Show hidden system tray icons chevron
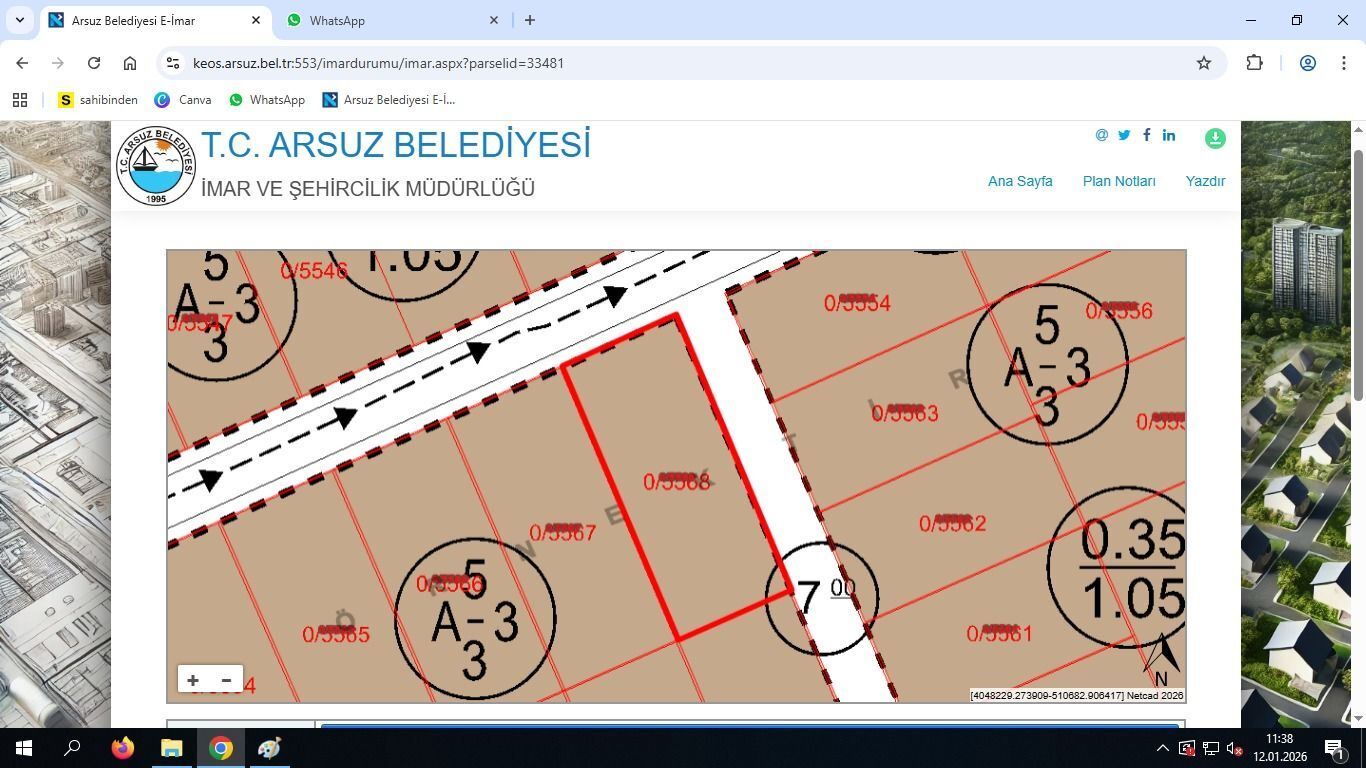This screenshot has height=768, width=1366. (x=1162, y=748)
